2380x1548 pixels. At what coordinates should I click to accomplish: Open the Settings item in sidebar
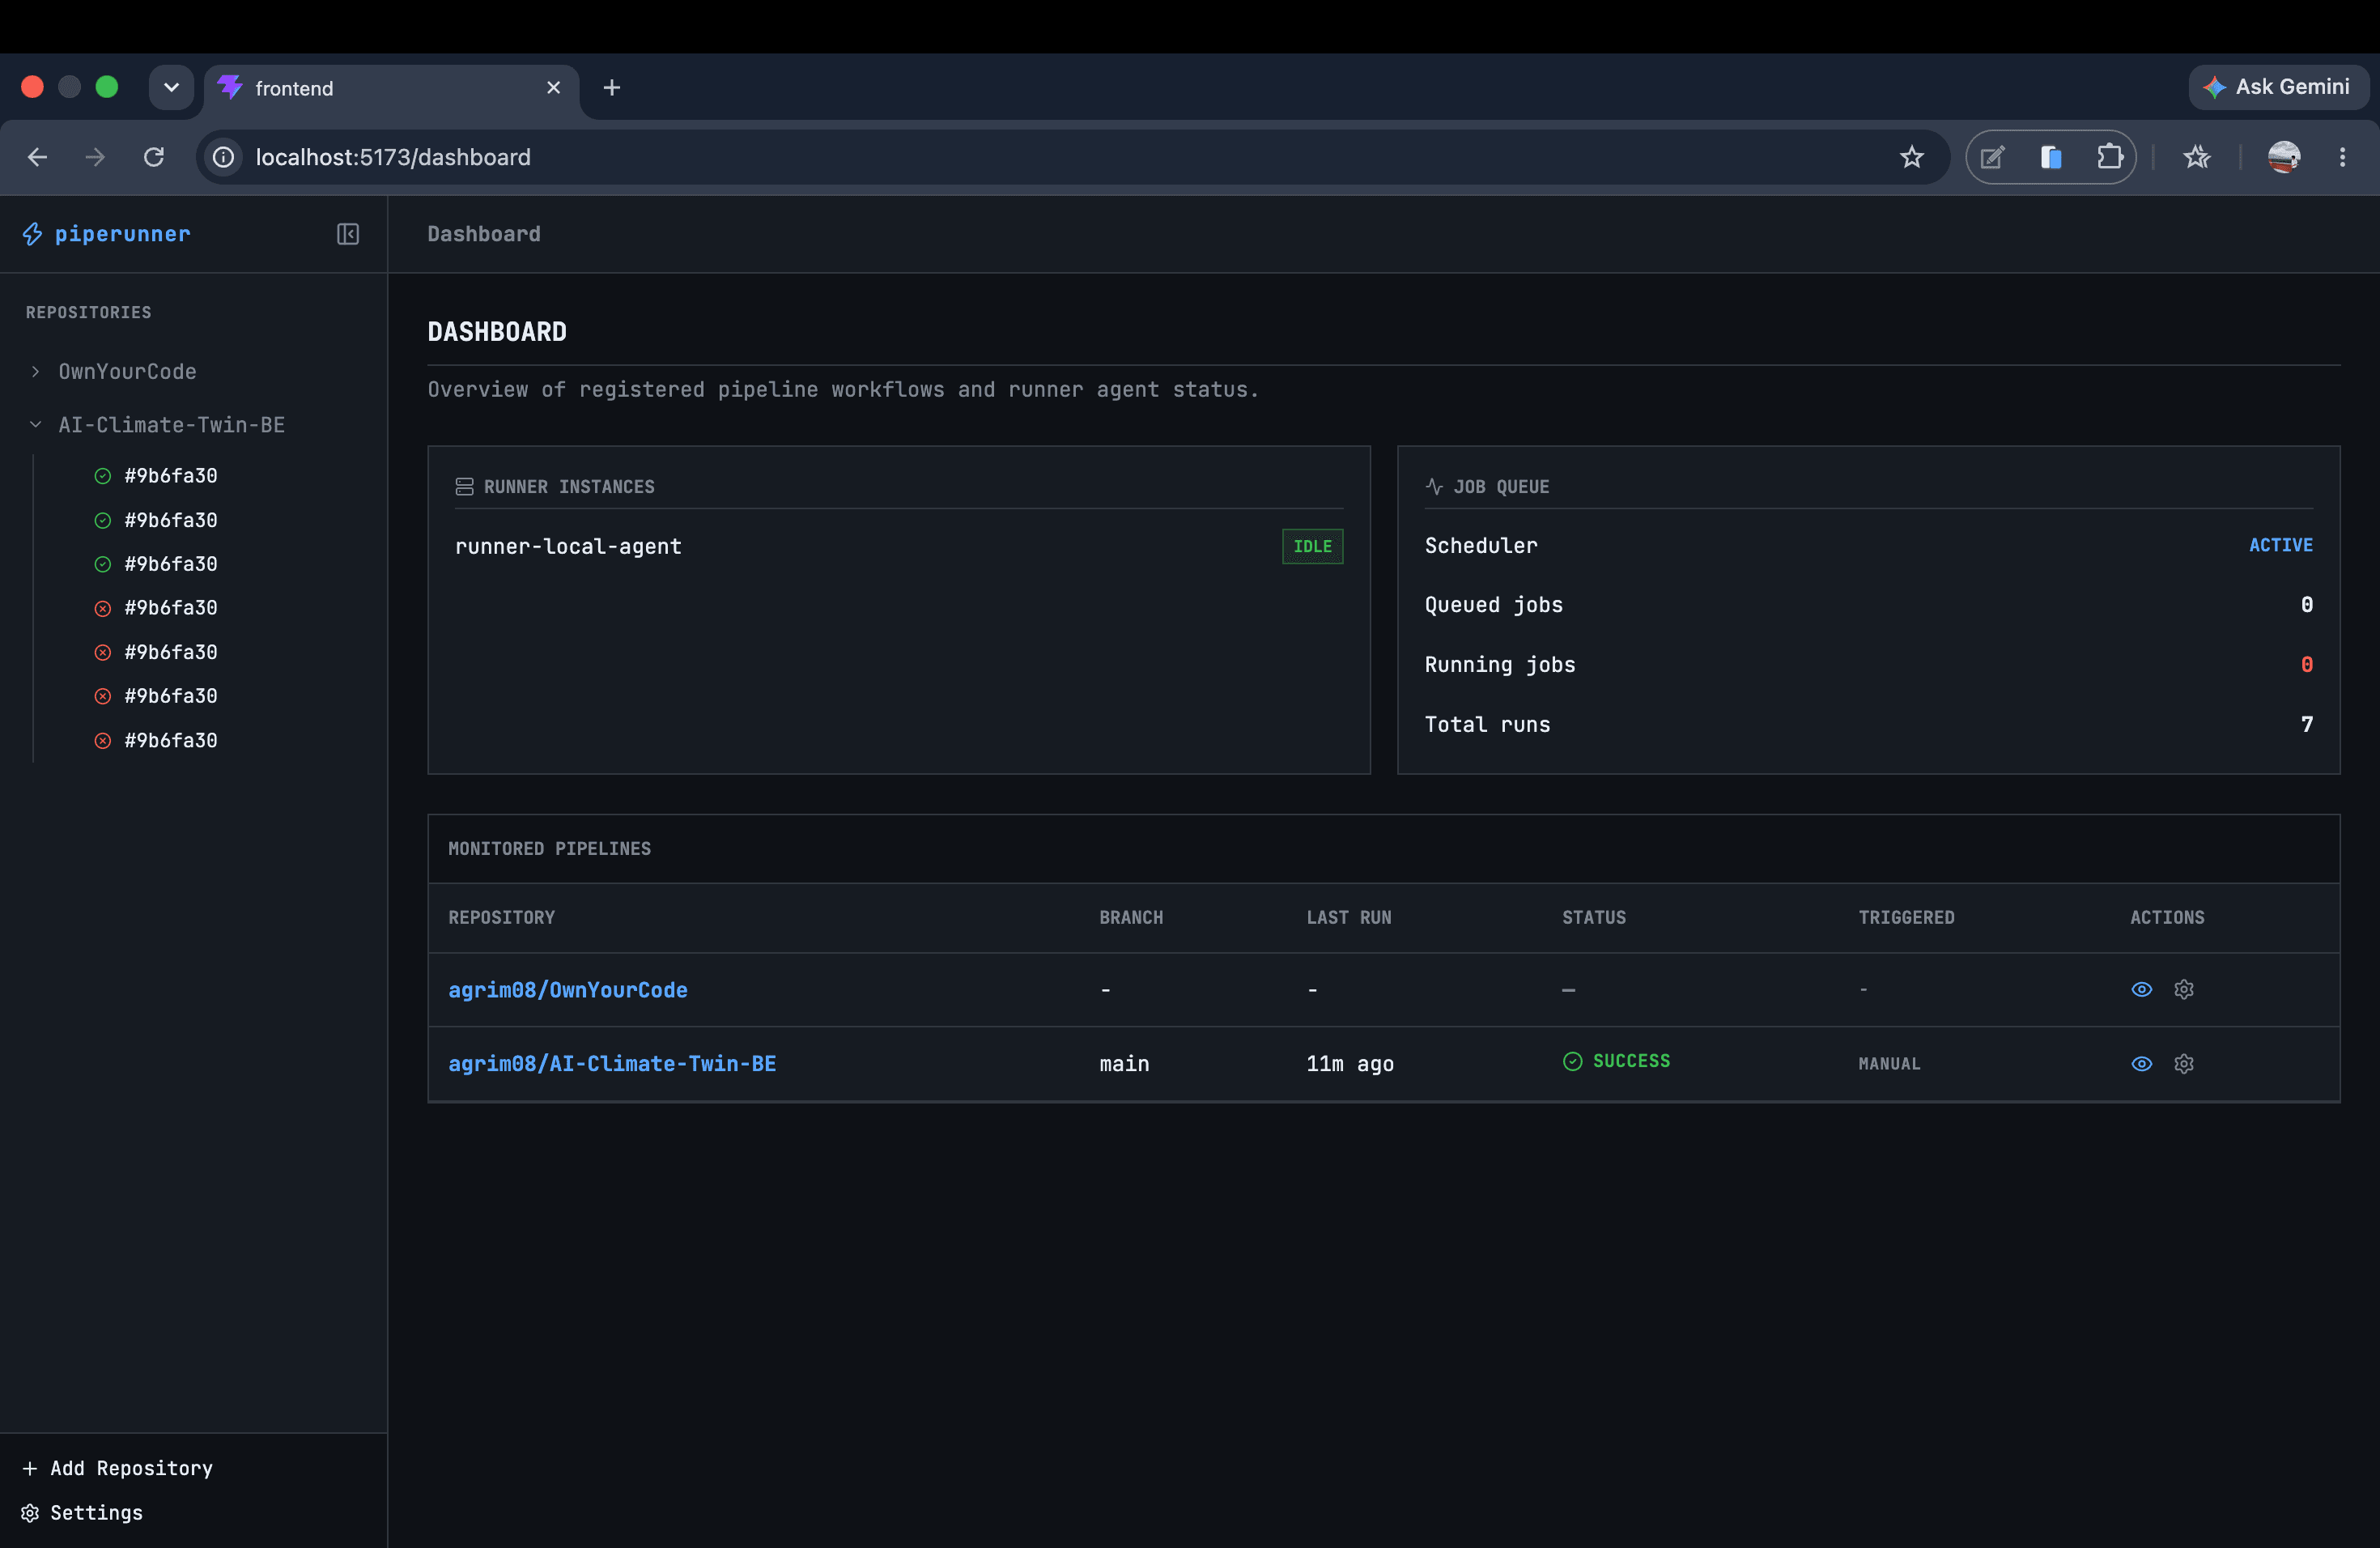82,1512
